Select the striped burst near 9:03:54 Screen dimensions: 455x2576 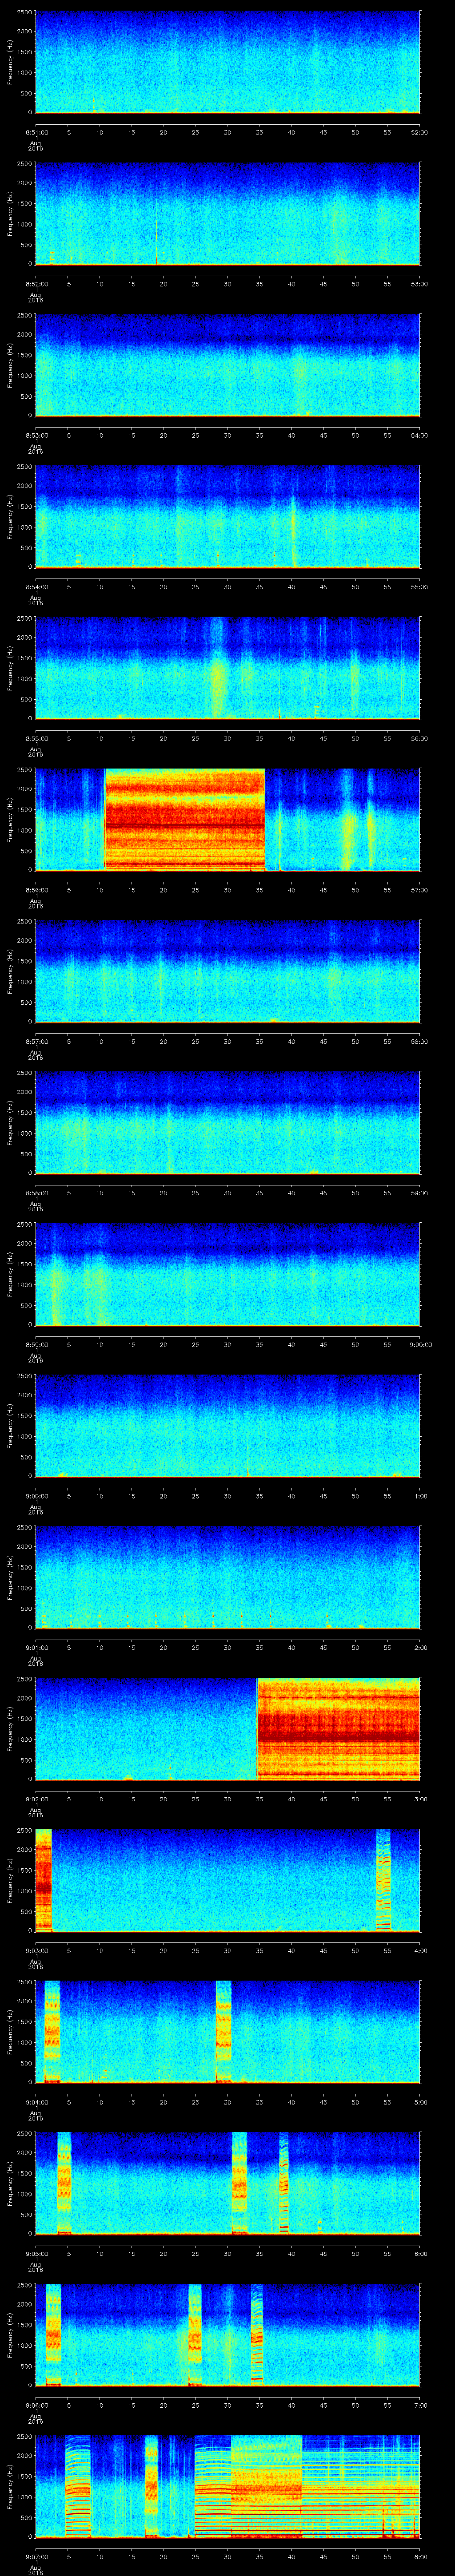[383, 1879]
